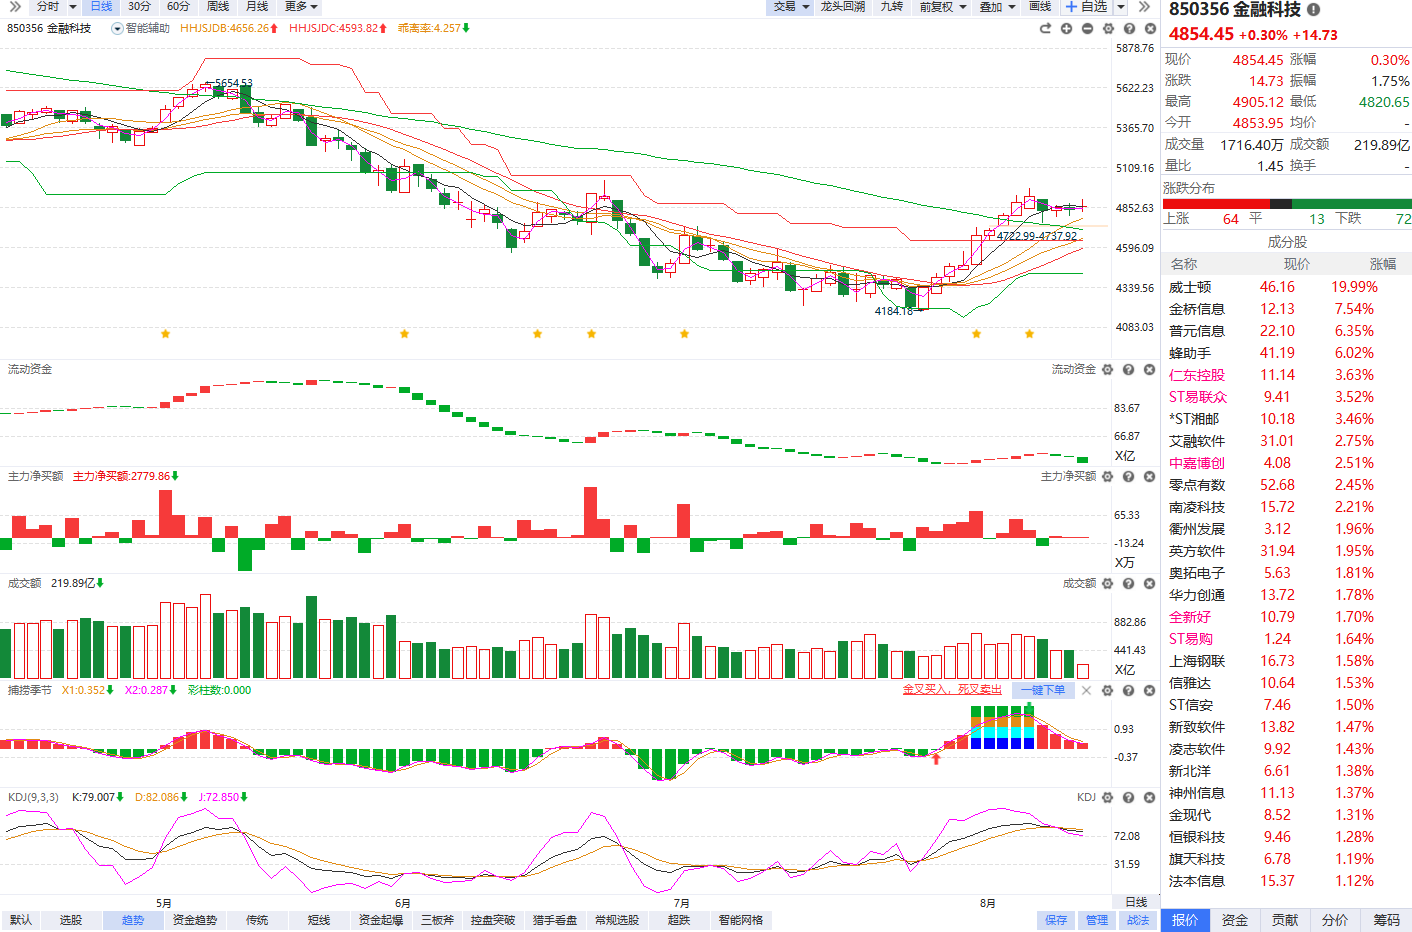The width and height of the screenshot is (1412, 932).
Task: Expand the 更多 period dropdown
Action: (x=301, y=6)
